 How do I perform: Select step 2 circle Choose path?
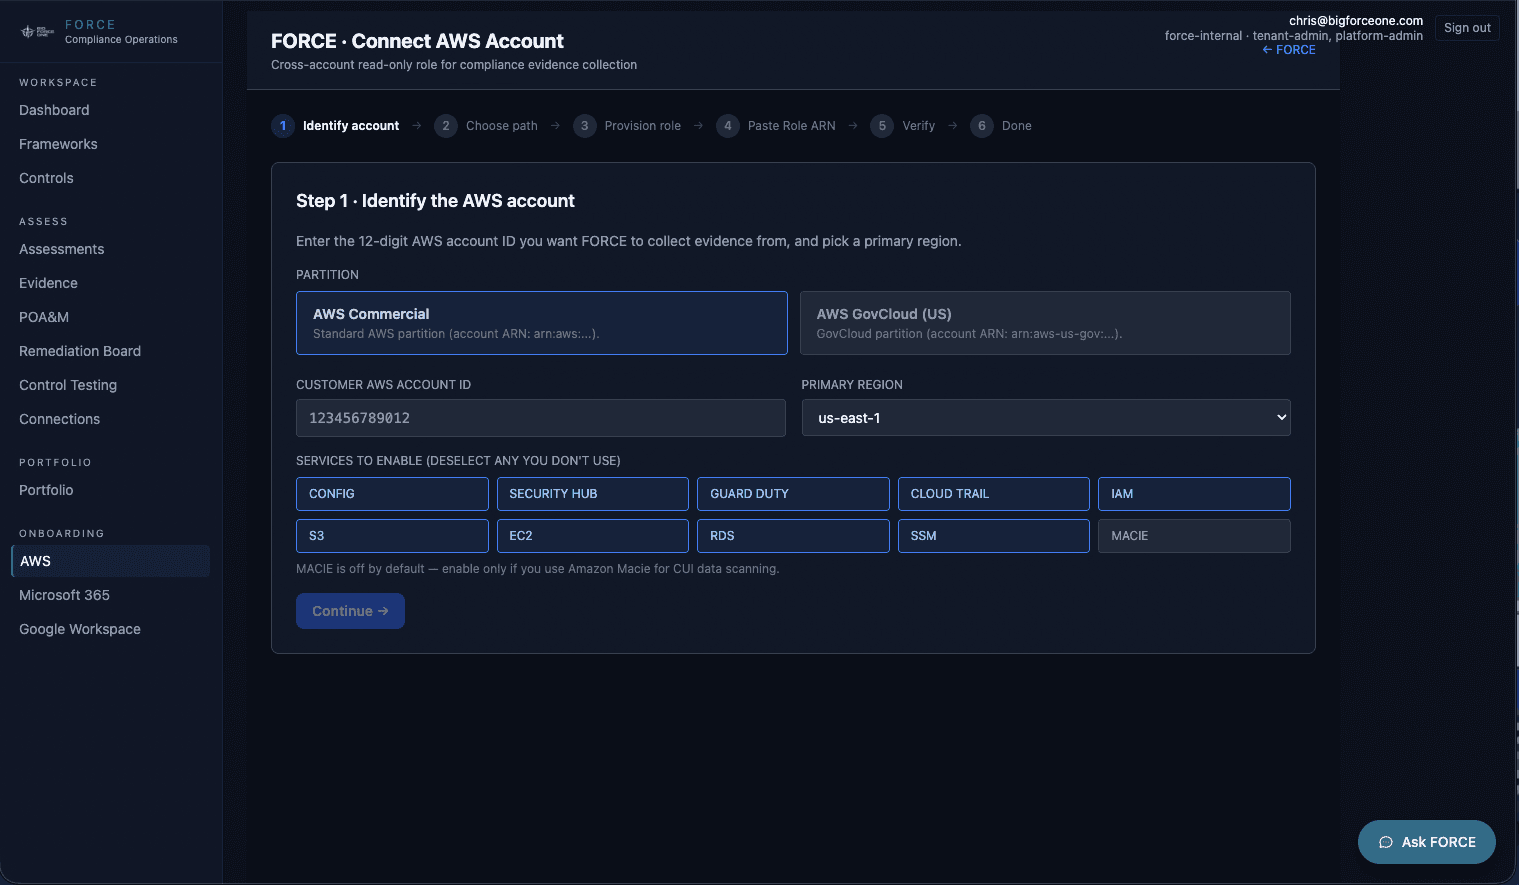[446, 126]
